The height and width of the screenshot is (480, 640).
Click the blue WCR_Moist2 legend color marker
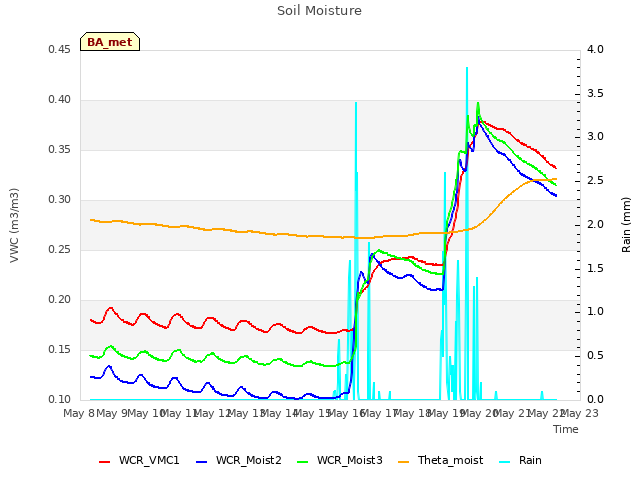(202, 462)
